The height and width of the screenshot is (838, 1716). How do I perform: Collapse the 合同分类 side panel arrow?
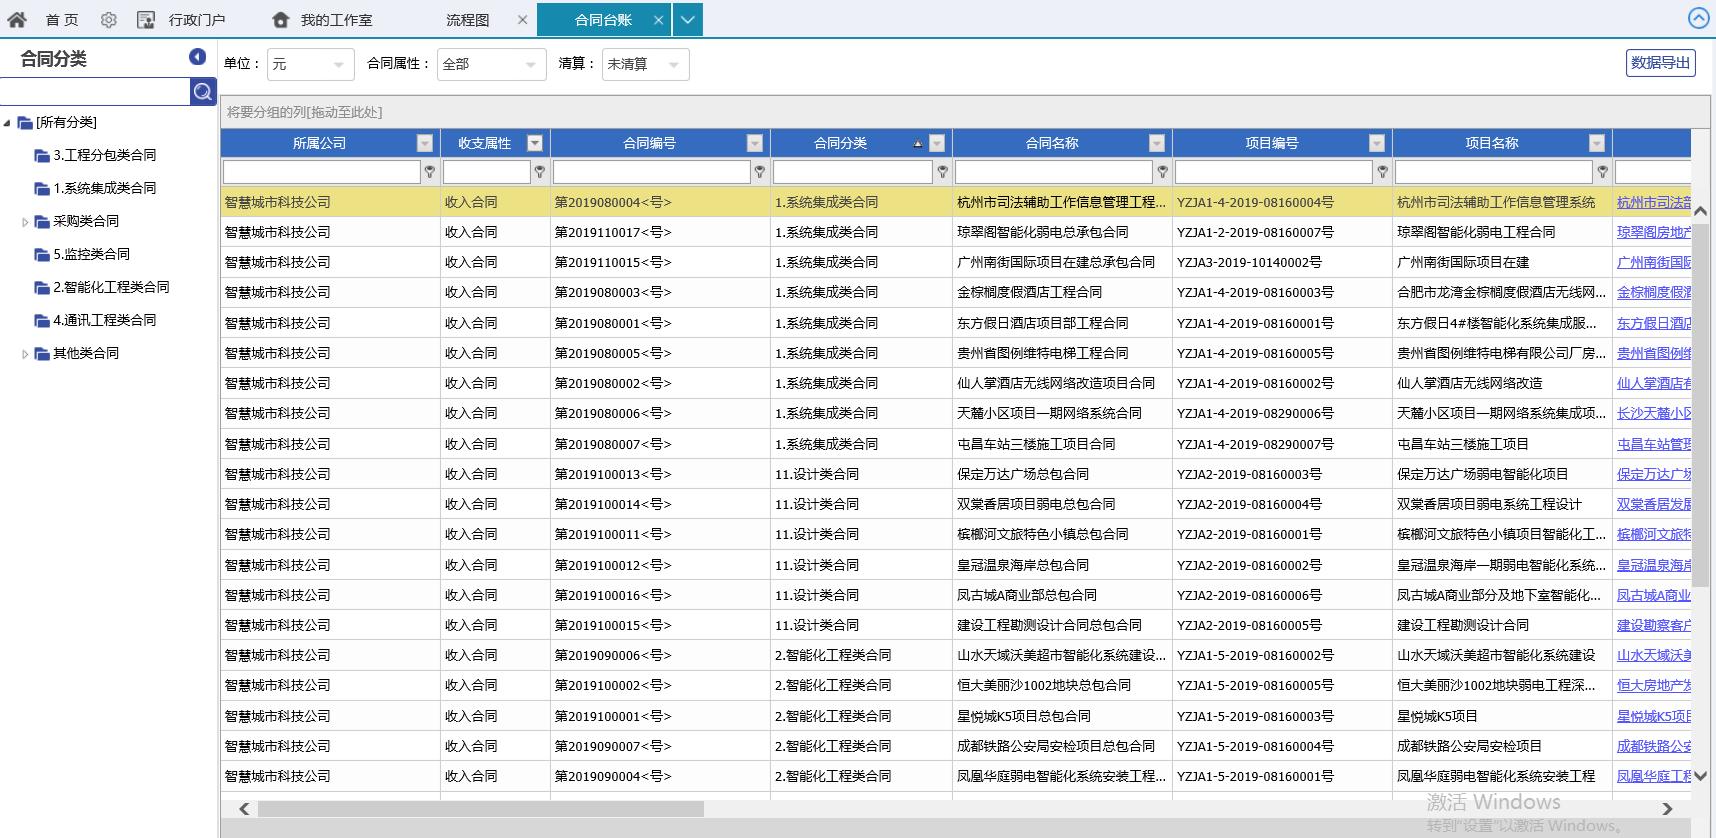point(197,57)
